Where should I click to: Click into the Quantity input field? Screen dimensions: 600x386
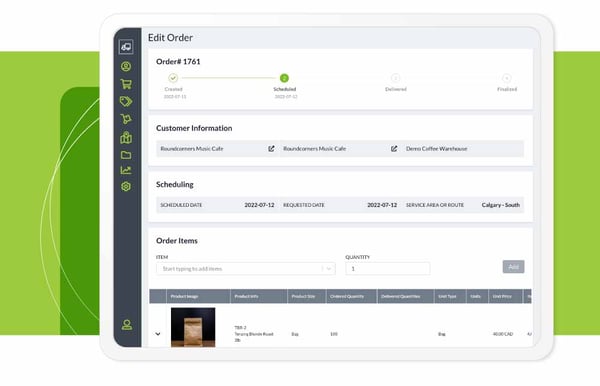pyautogui.click(x=388, y=269)
